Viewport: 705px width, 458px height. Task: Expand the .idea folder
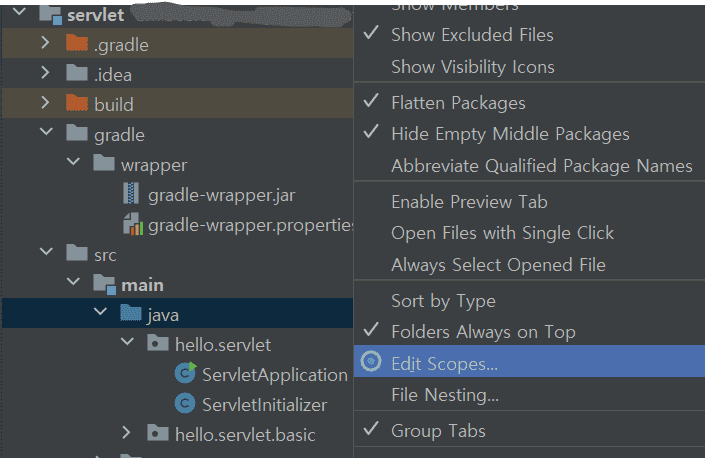click(x=45, y=74)
